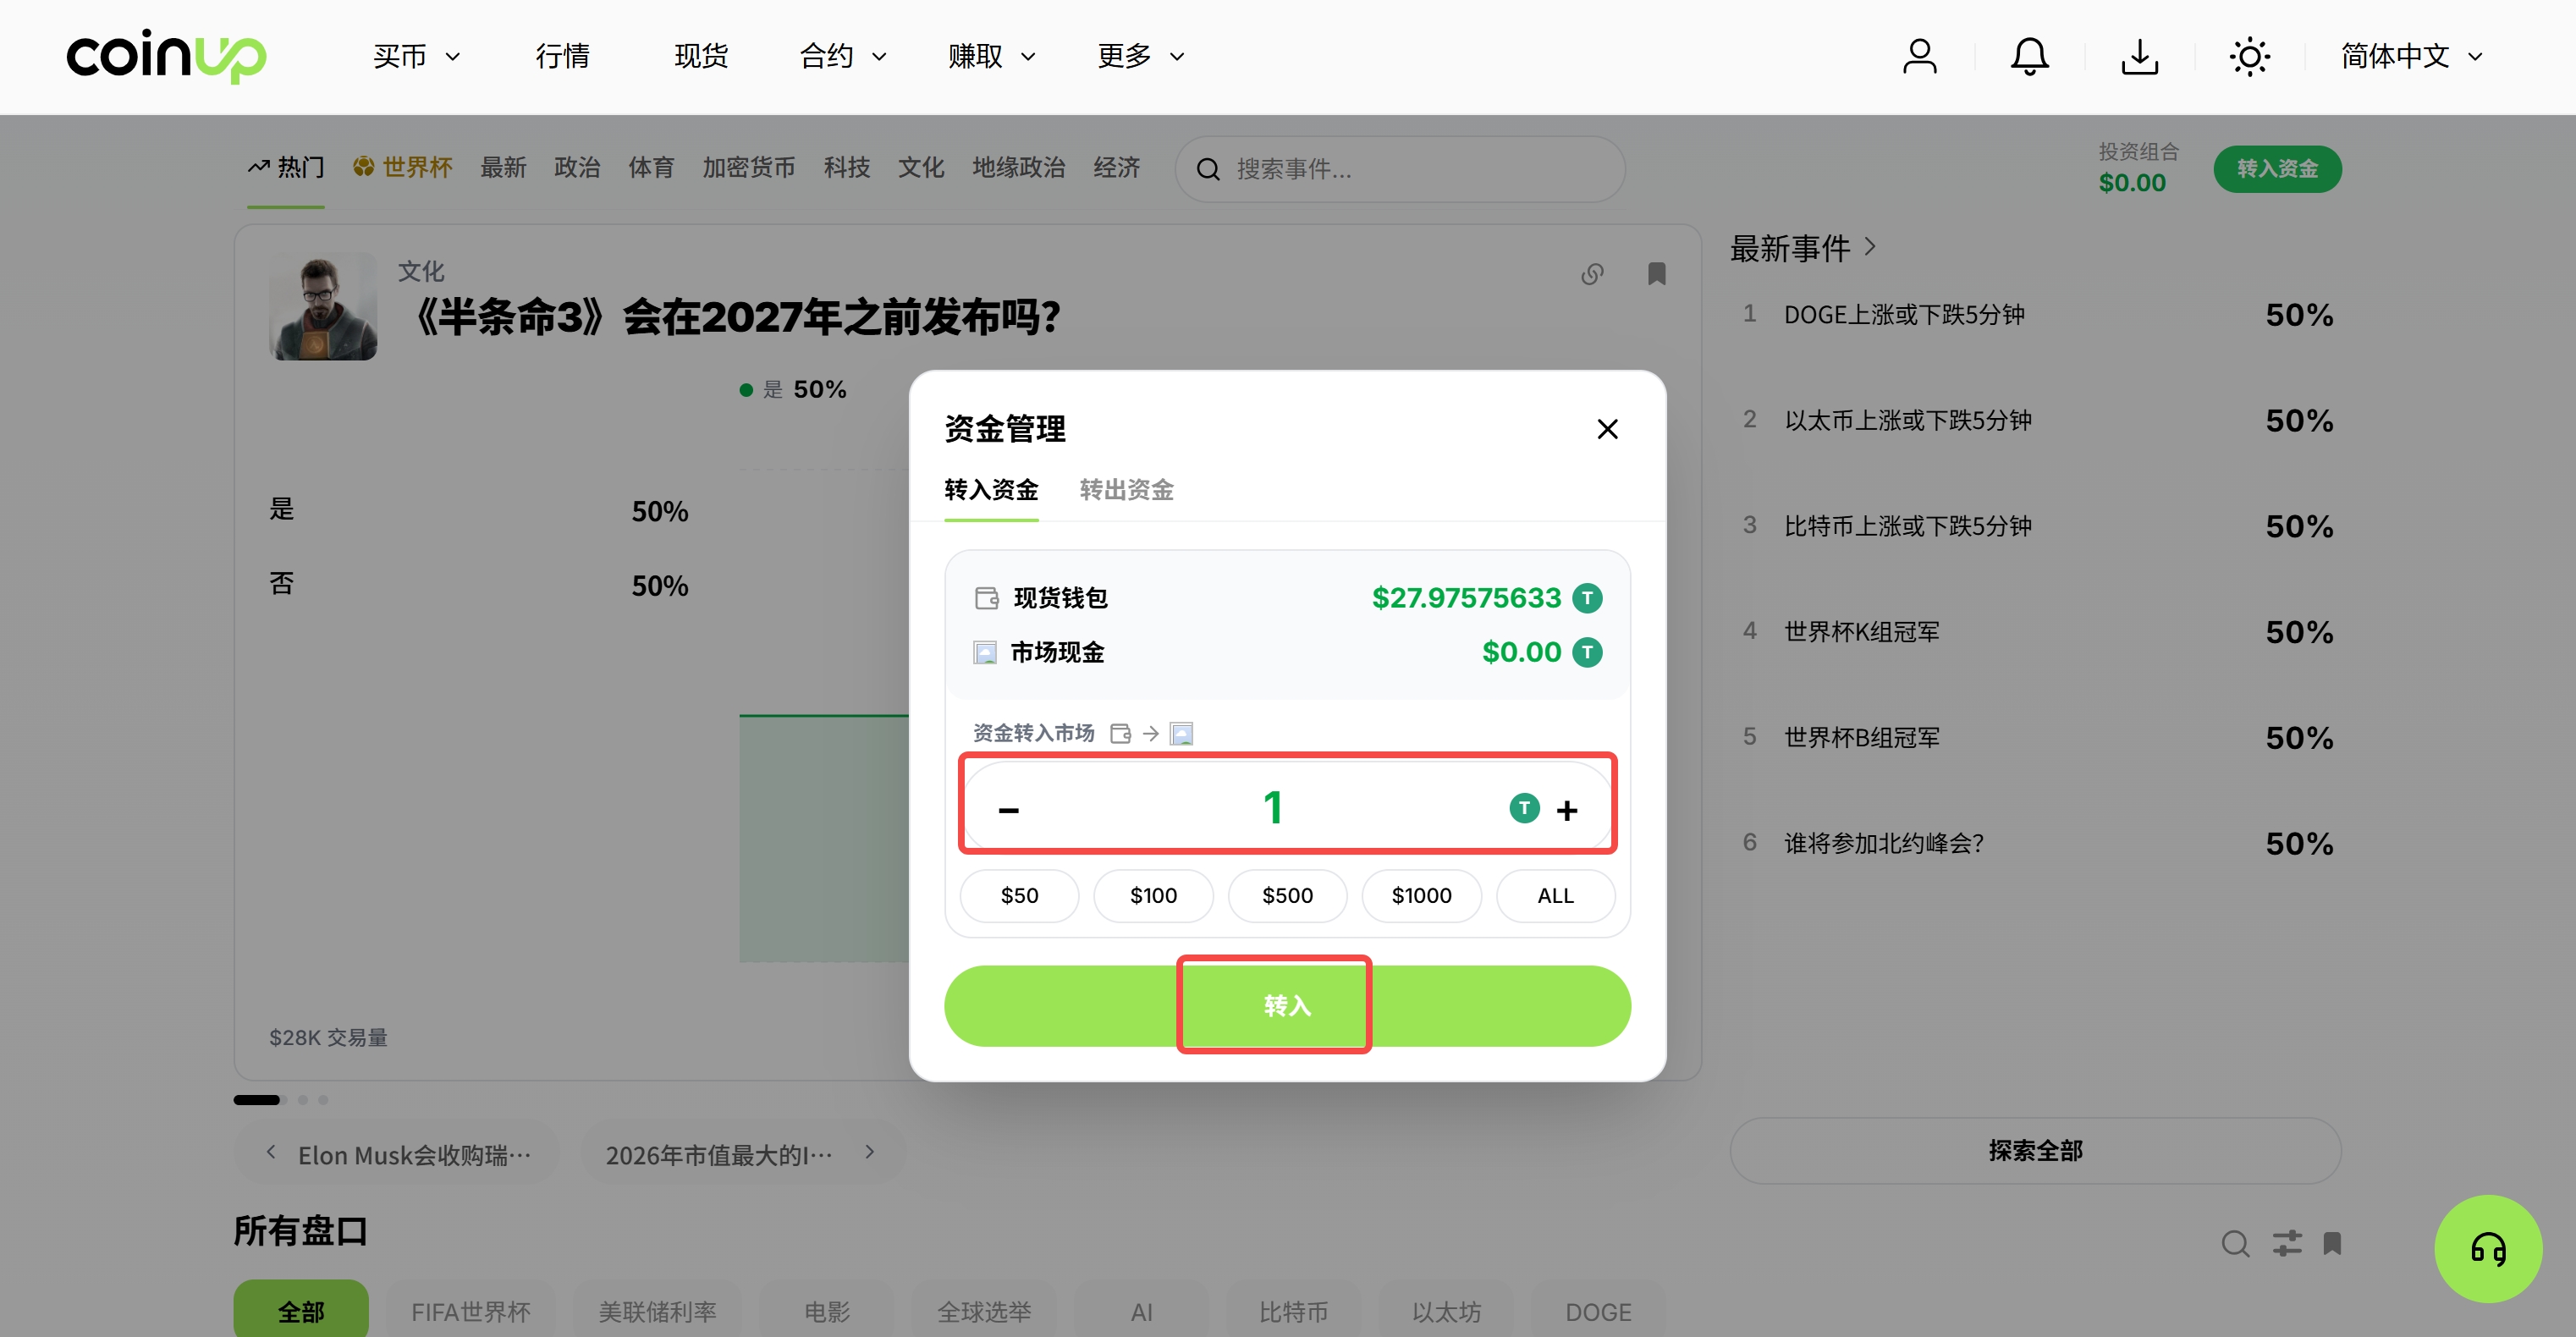Image resolution: width=2576 pixels, height=1337 pixels.
Task: Open 谁将参加北约峰会? event
Action: [2036, 843]
